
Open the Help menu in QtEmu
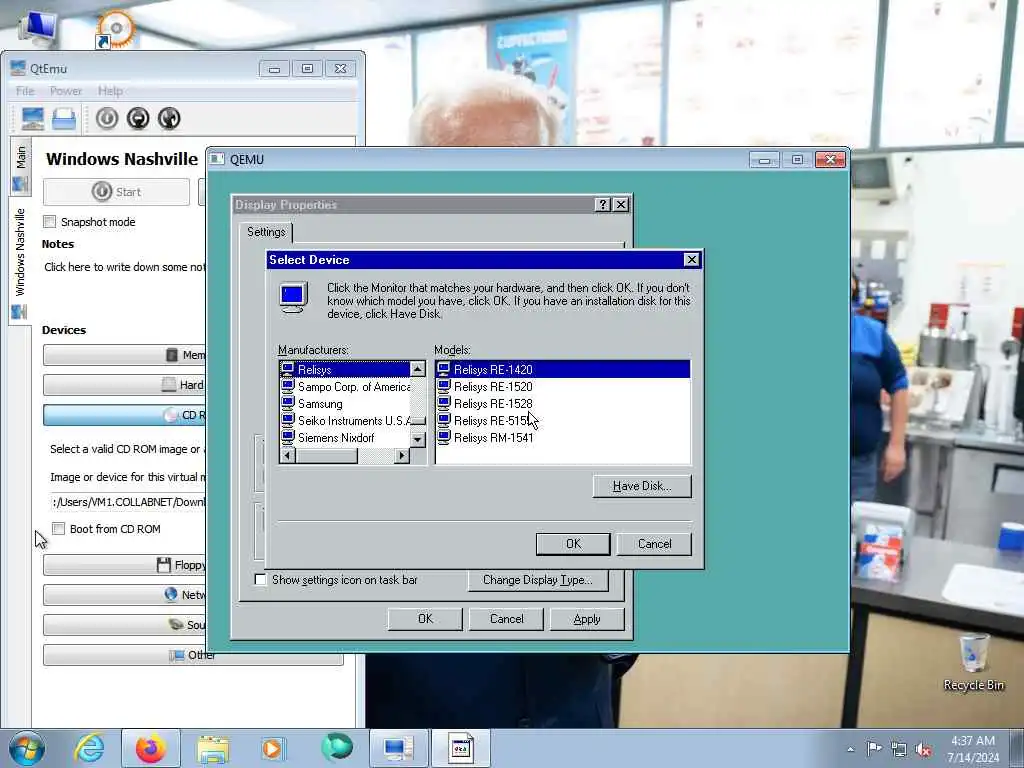(x=110, y=91)
